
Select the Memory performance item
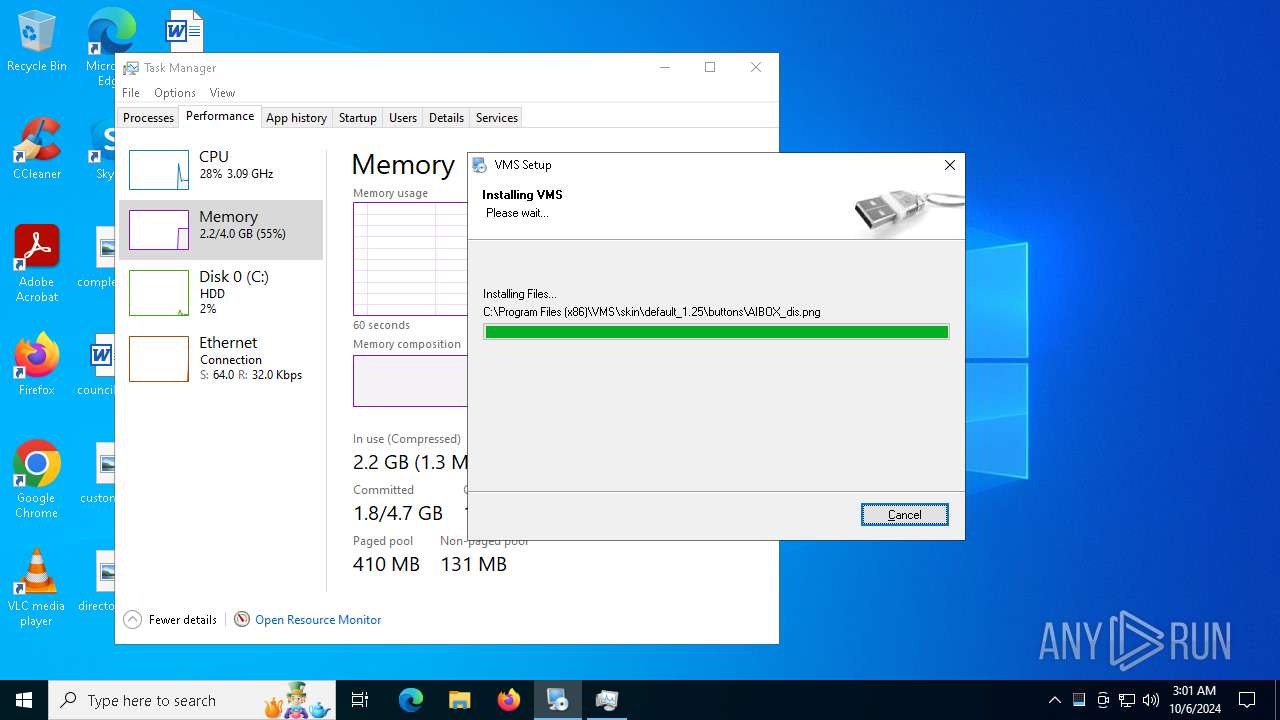[221, 230]
